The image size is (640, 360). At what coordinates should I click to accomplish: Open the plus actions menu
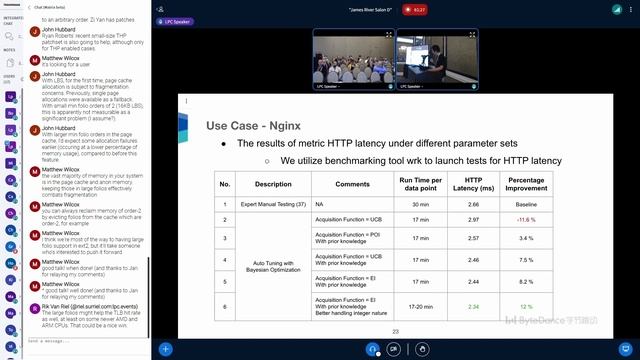(165, 349)
